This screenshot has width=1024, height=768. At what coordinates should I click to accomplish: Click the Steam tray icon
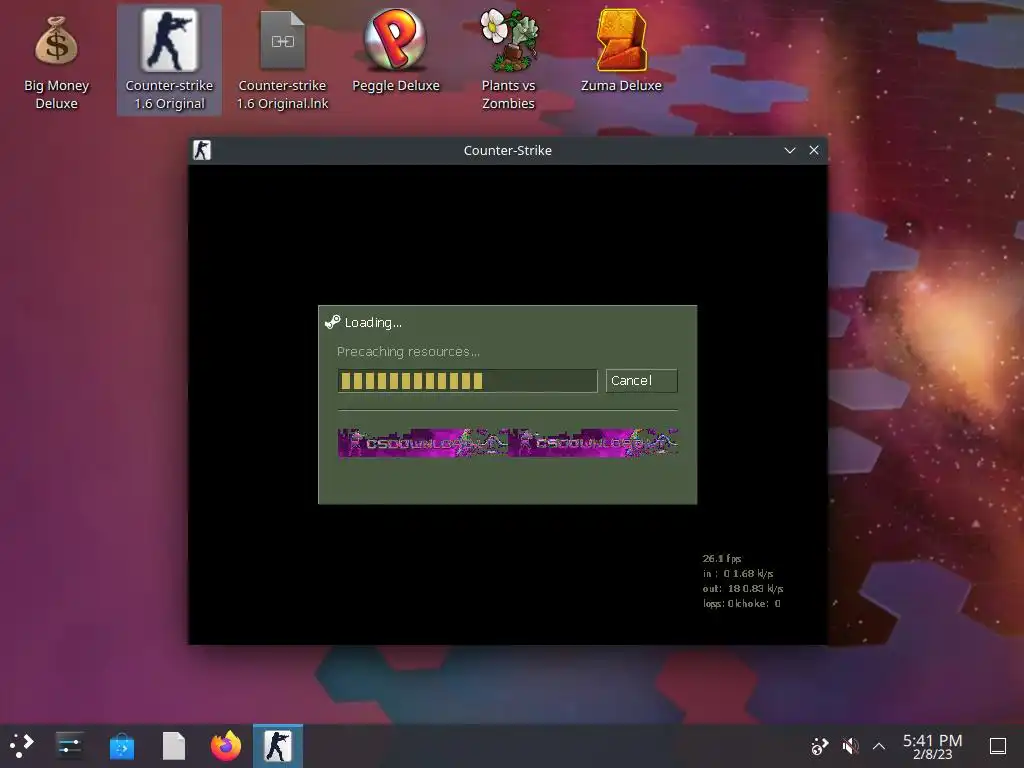tap(819, 746)
